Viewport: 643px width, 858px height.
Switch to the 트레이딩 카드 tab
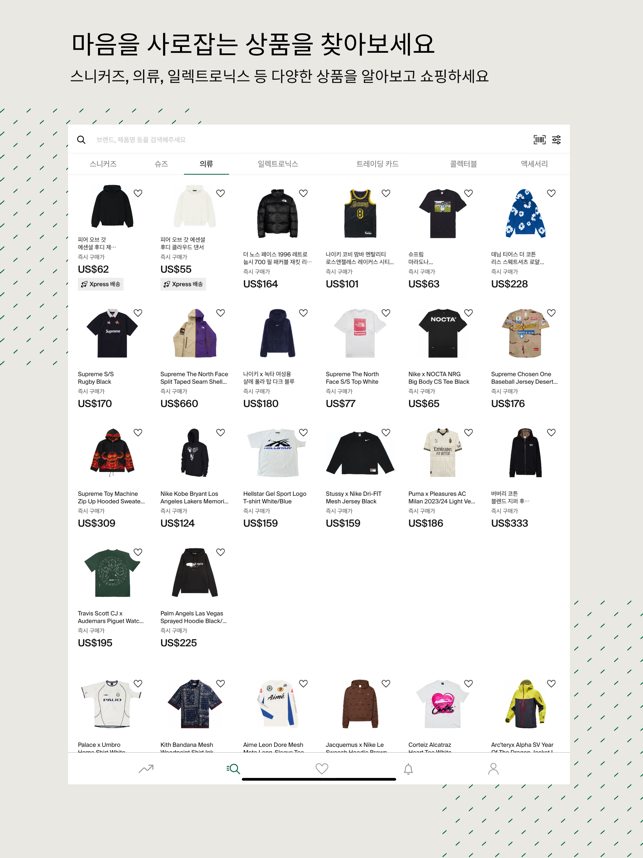point(378,164)
